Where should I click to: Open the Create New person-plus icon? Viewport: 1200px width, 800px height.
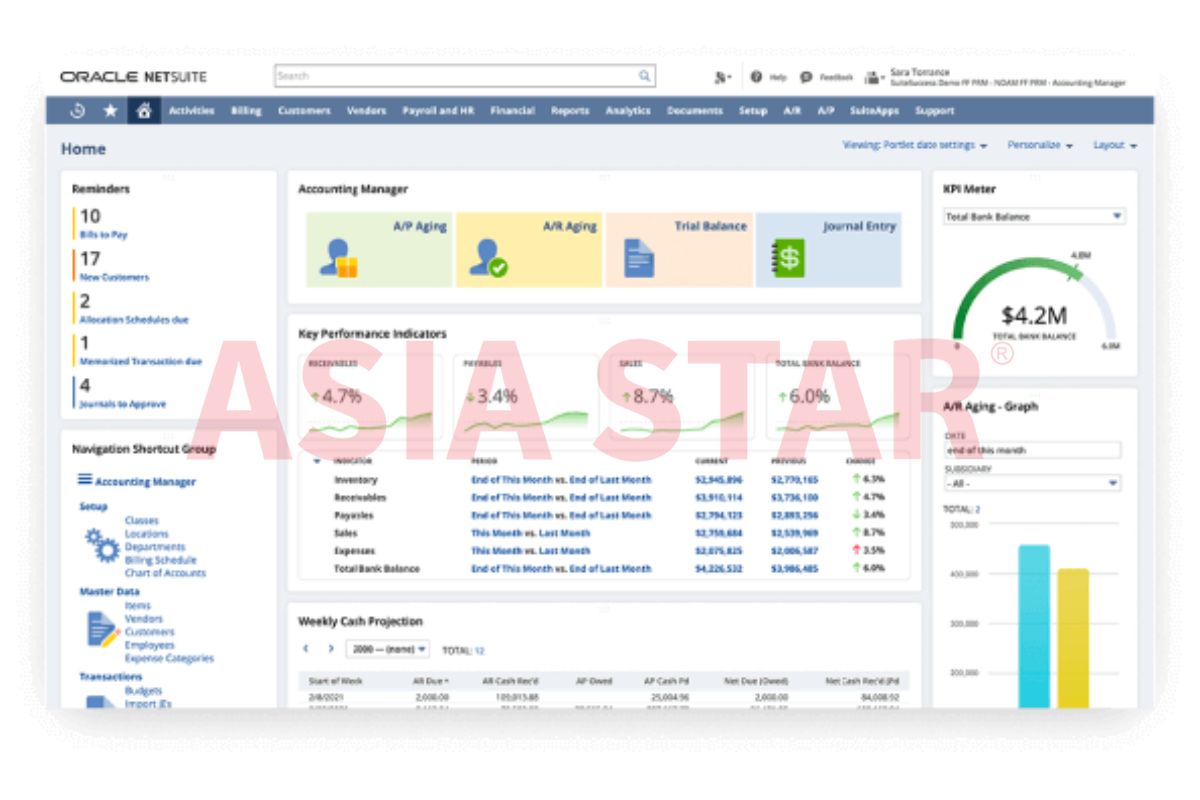click(x=721, y=77)
